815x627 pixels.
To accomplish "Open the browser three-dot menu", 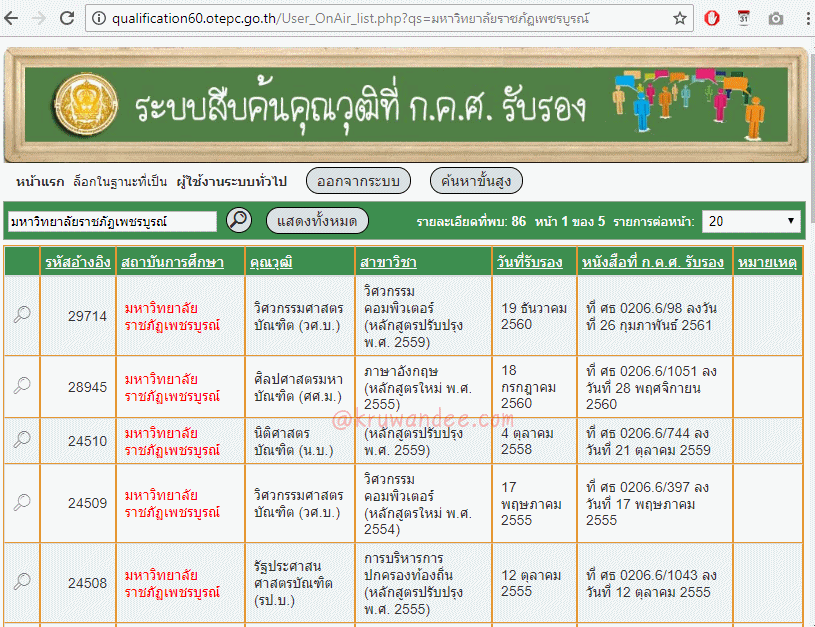I will coord(808,19).
